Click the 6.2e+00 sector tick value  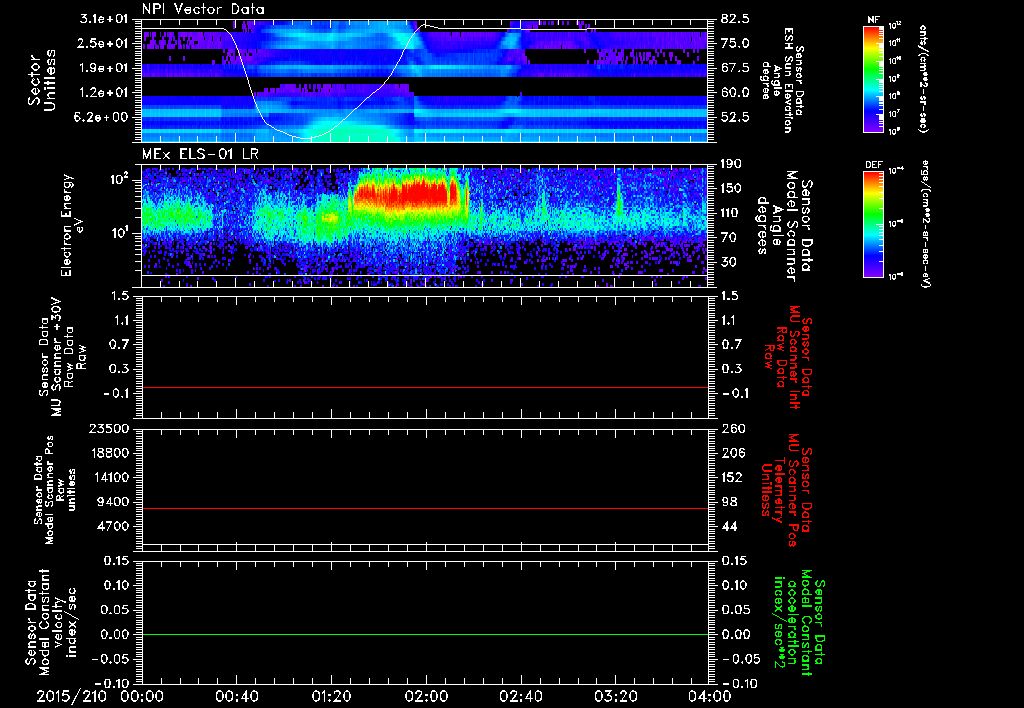[103, 117]
